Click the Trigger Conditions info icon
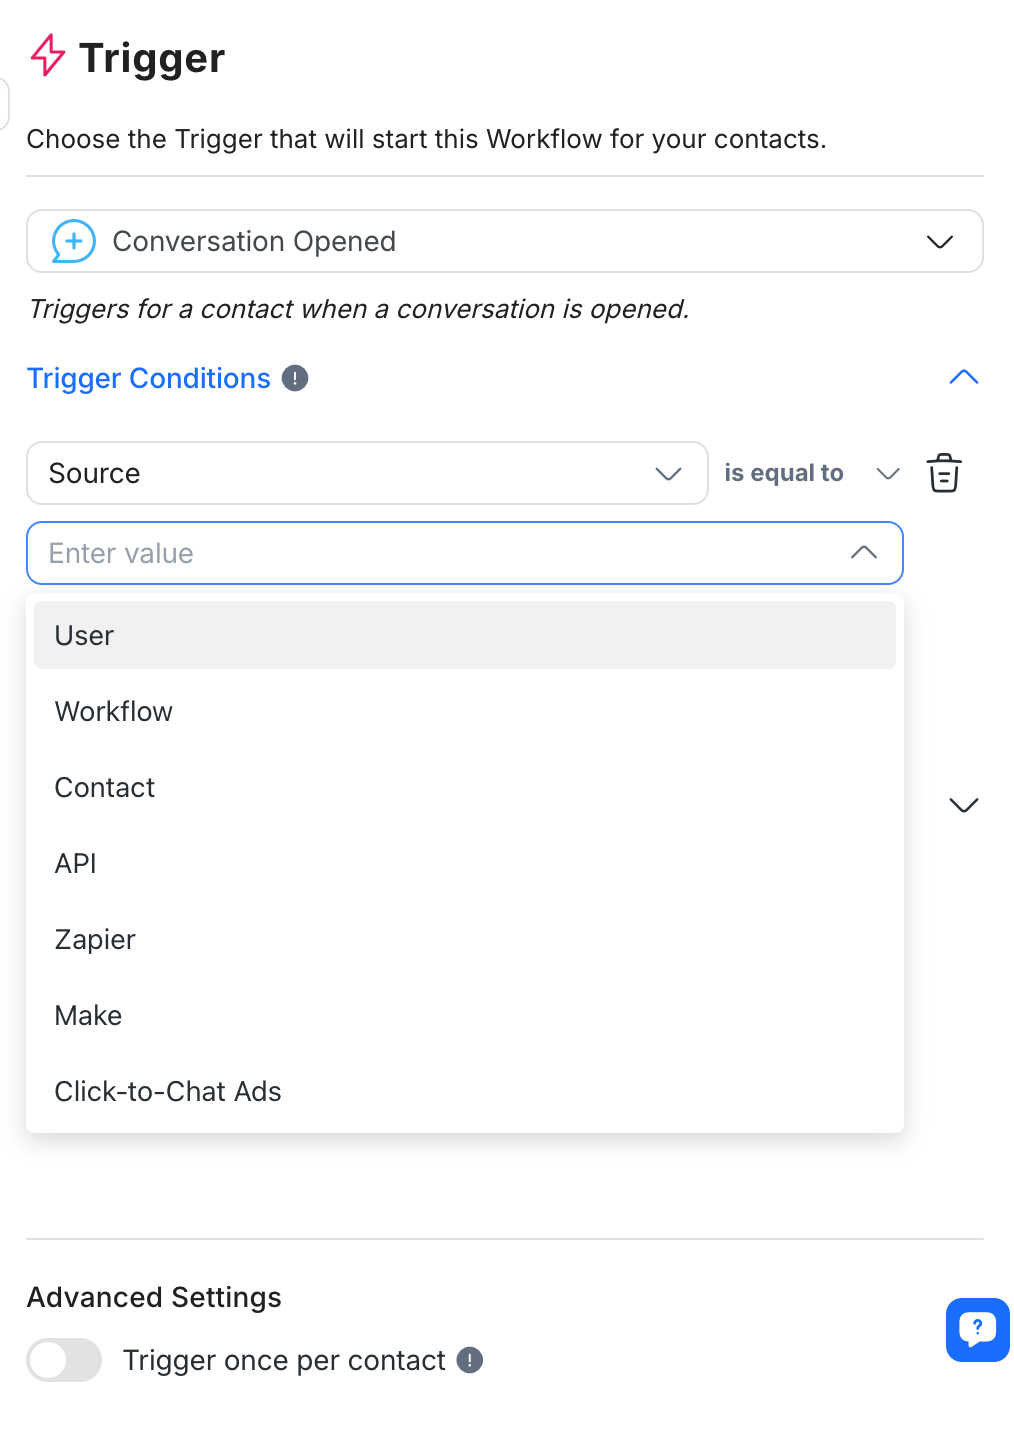Screen dimensions: 1014x1452 pyautogui.click(x=295, y=378)
